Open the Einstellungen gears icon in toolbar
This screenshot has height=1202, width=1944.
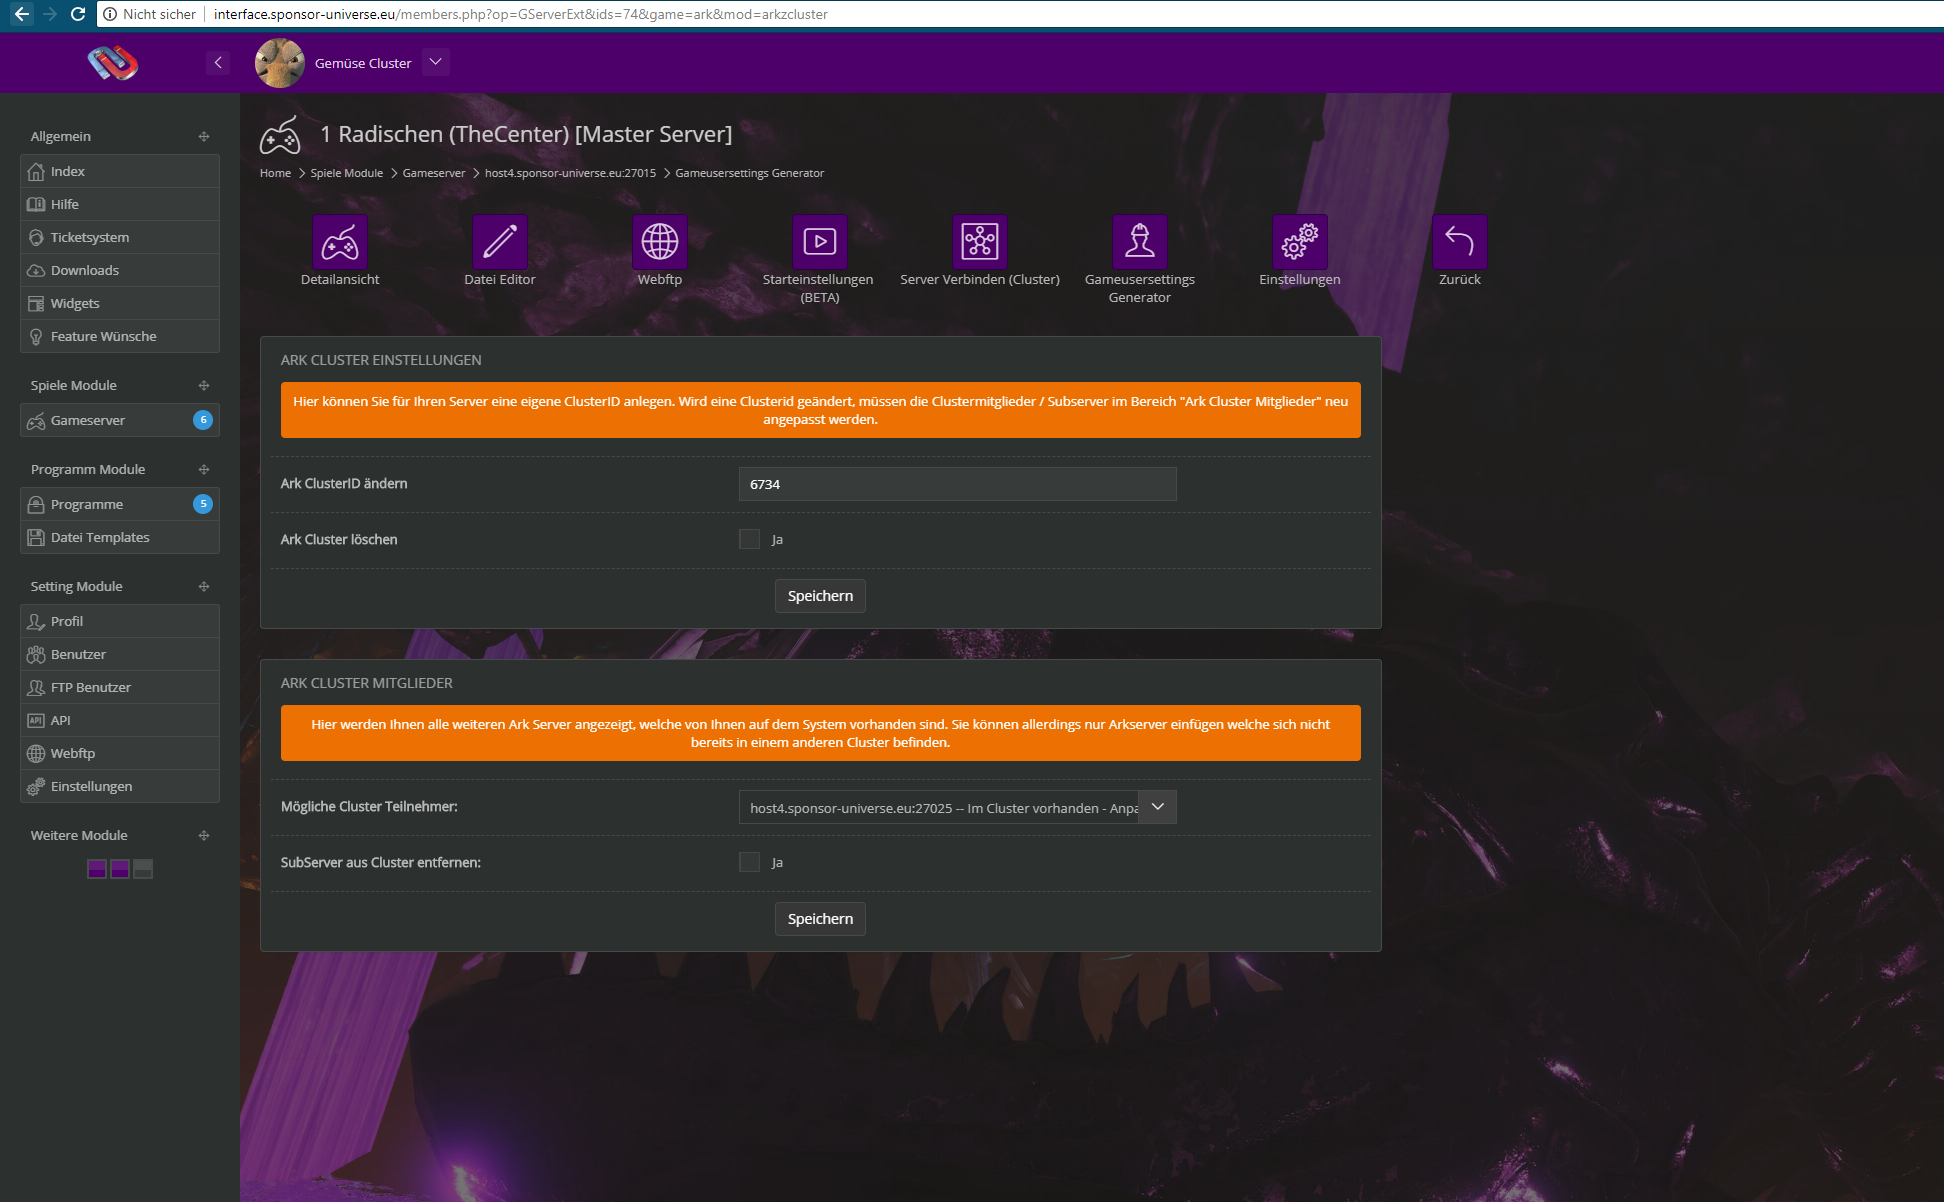coord(1300,242)
